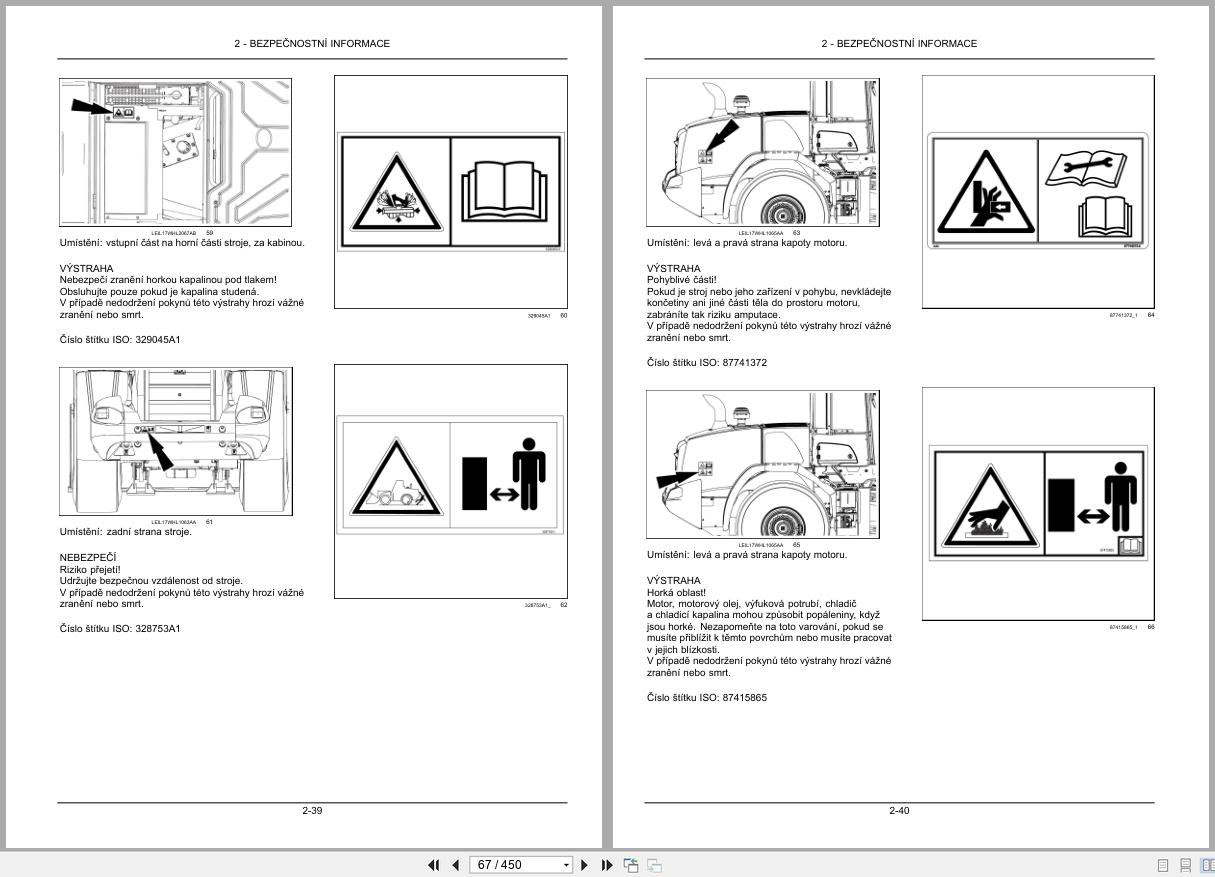Viewport: 1215px width, 877px height.
Task: Click 'Umístění: zadní strana stroje.' text
Action: point(126,532)
